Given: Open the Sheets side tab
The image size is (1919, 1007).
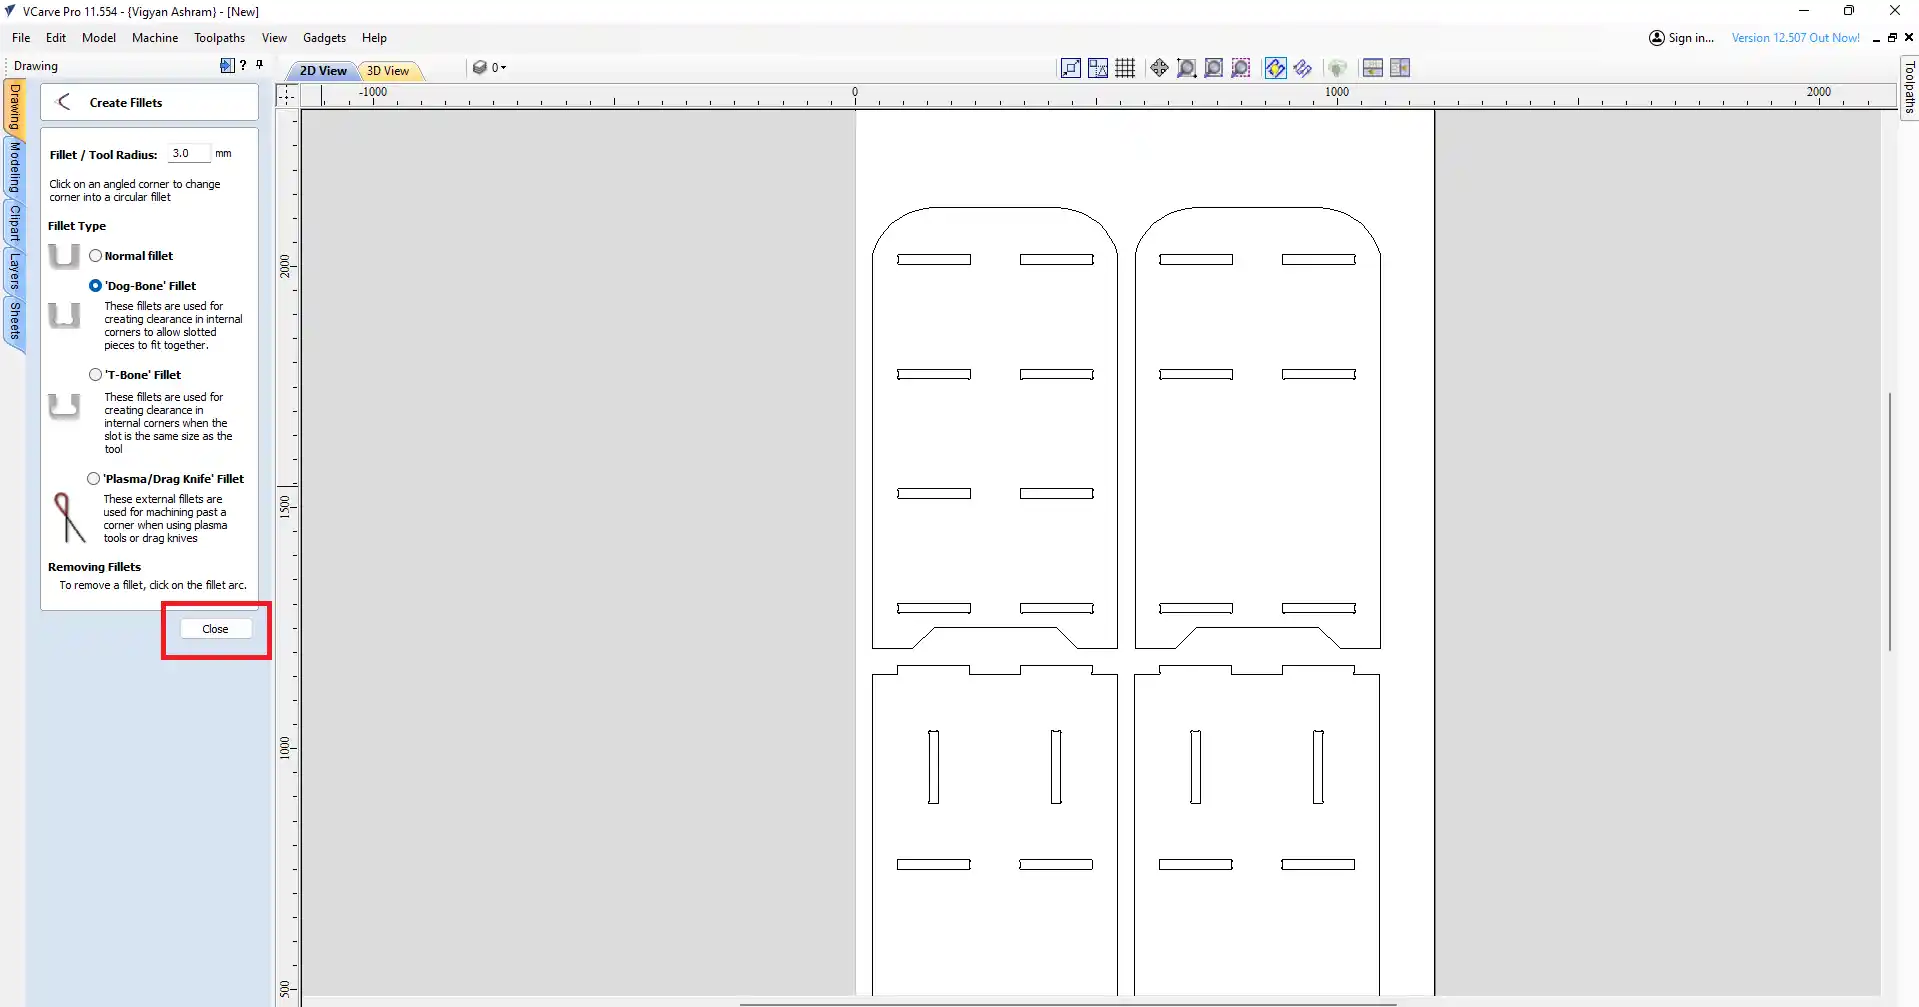Looking at the screenshot, I should 15,320.
